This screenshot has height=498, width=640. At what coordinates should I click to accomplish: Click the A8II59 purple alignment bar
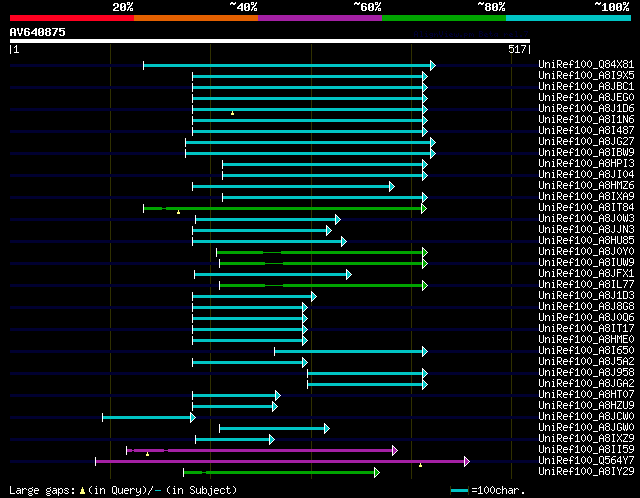click(260, 451)
